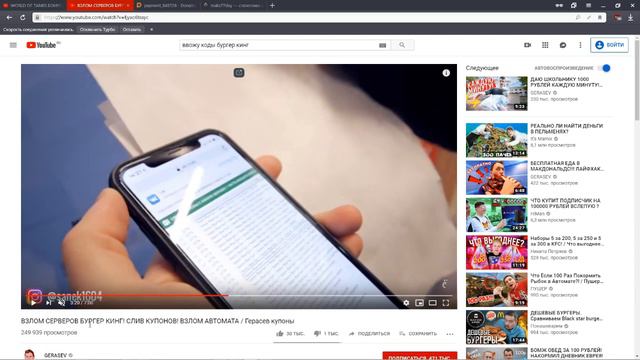Open БЕСПЛАТНАЯ ЕДА В МАКДОНАЛЬДС video thumbnail
The width and height of the screenshot is (640, 360).
(x=497, y=178)
